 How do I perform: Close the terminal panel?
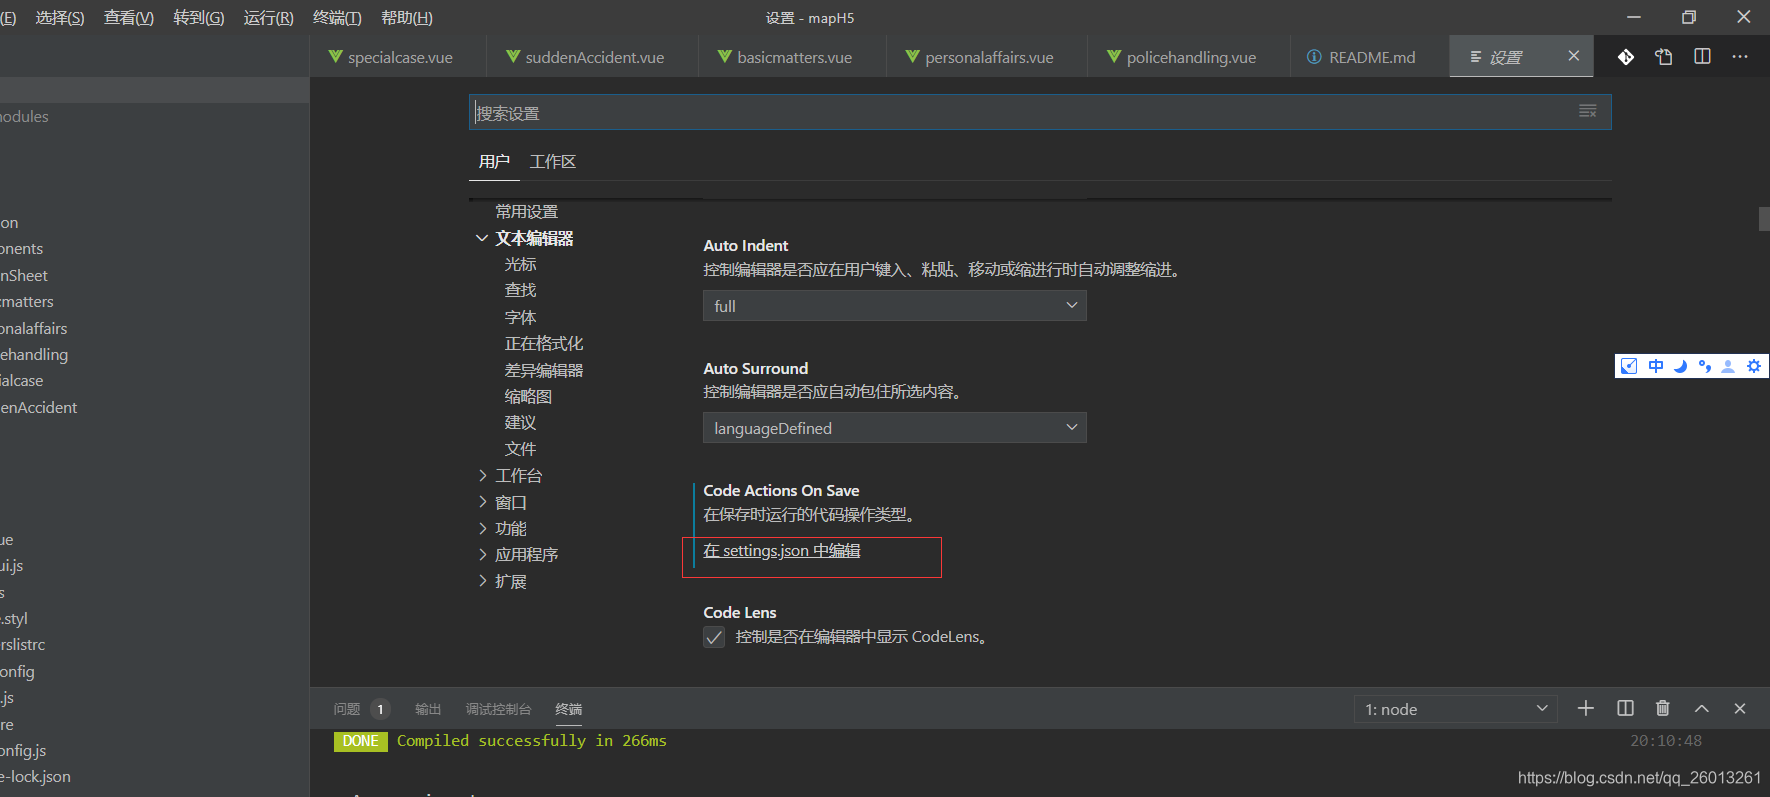[1740, 708]
